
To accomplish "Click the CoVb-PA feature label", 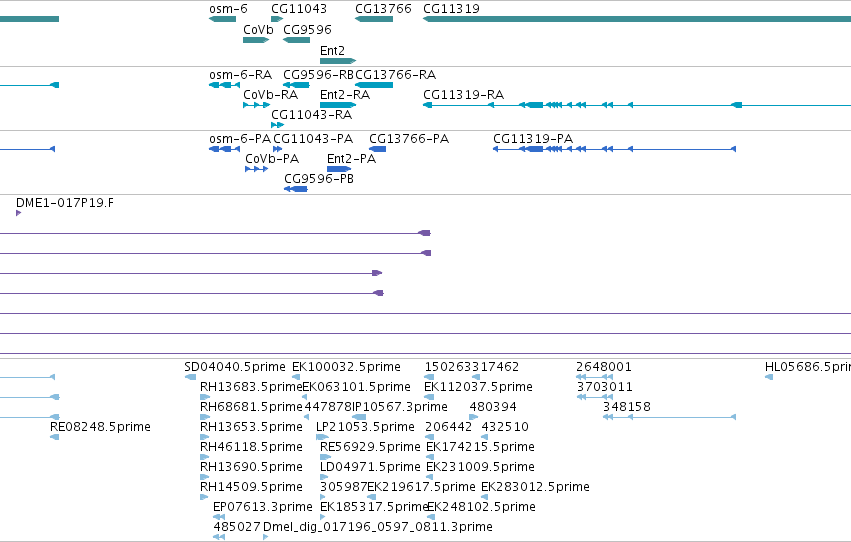I will click(272, 159).
